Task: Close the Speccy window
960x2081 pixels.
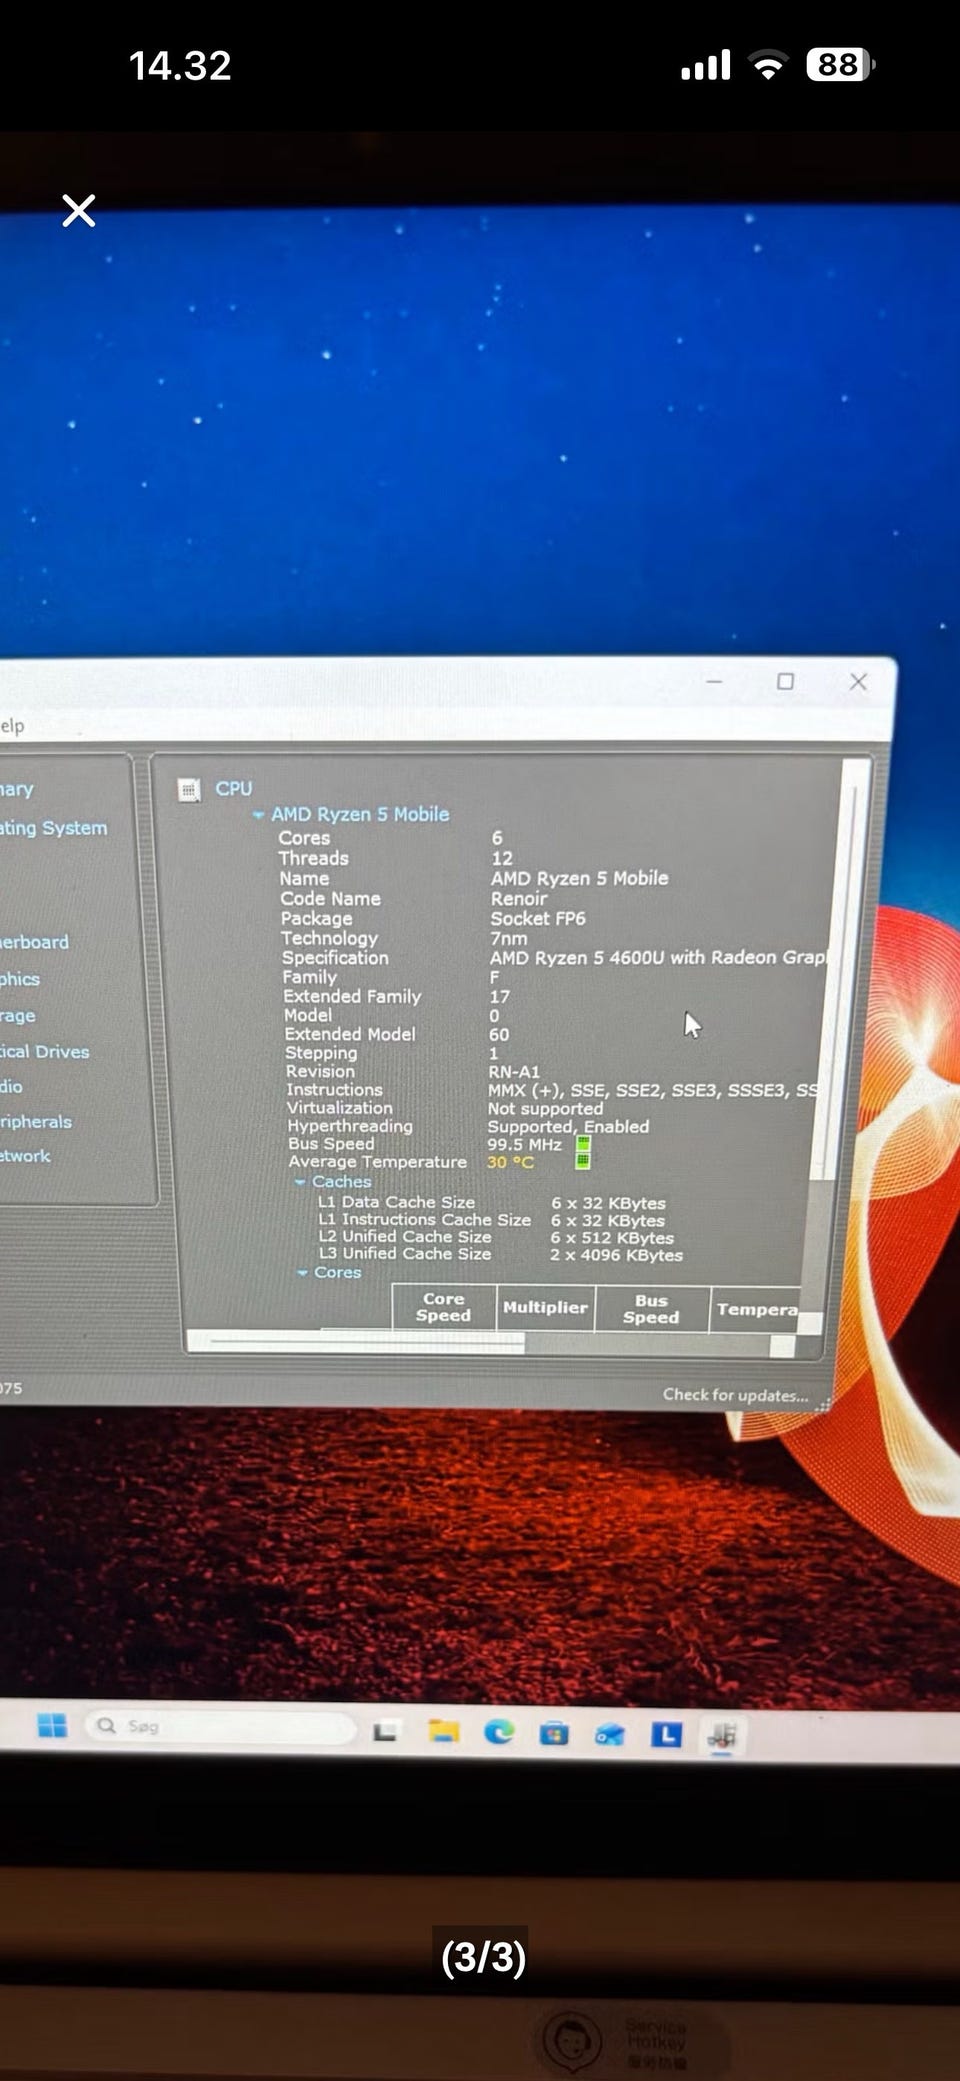Action: [x=858, y=682]
